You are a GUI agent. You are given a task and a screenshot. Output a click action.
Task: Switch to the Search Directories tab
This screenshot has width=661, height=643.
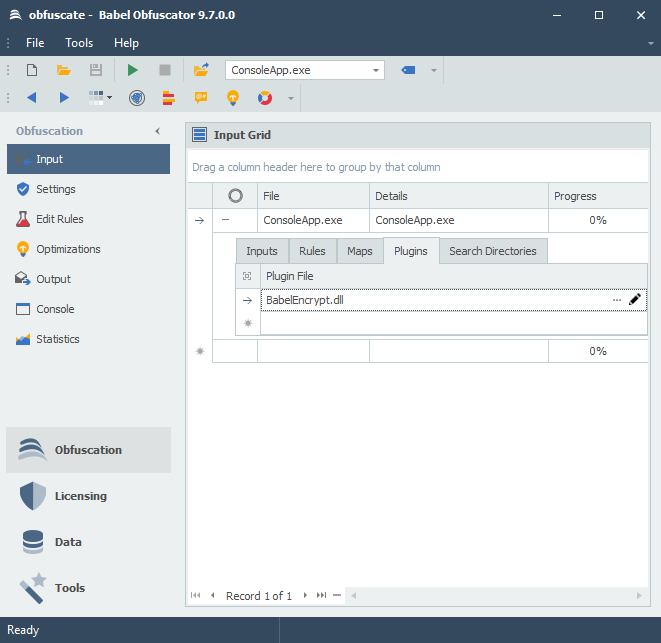pos(493,251)
